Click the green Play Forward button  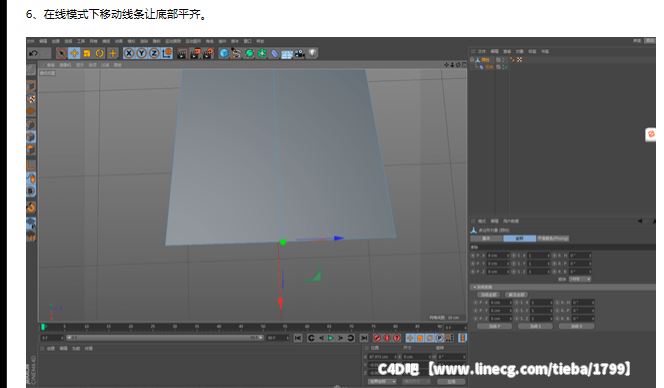click(331, 338)
